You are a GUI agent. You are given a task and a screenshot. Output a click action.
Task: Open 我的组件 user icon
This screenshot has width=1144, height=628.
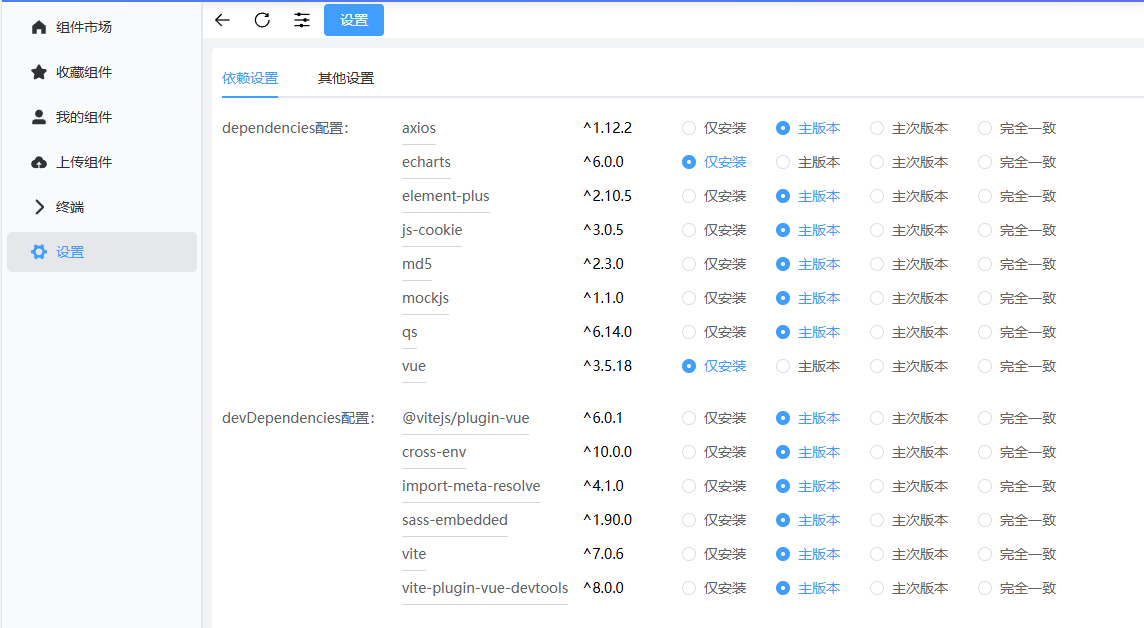click(39, 117)
